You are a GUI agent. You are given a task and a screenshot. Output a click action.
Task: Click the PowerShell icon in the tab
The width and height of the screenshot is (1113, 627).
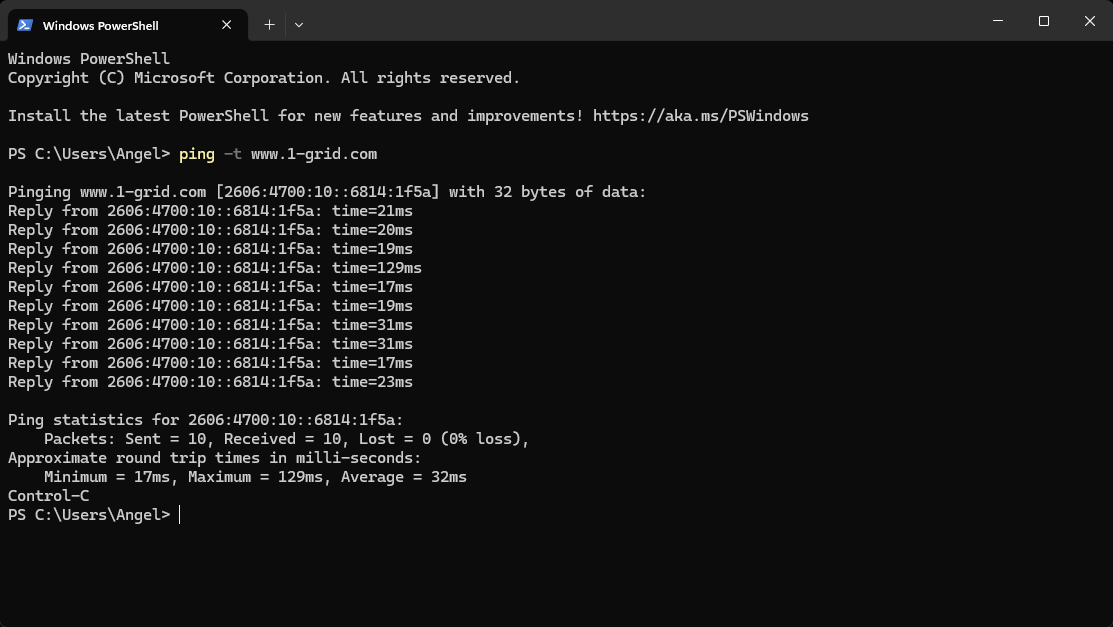coord(25,25)
